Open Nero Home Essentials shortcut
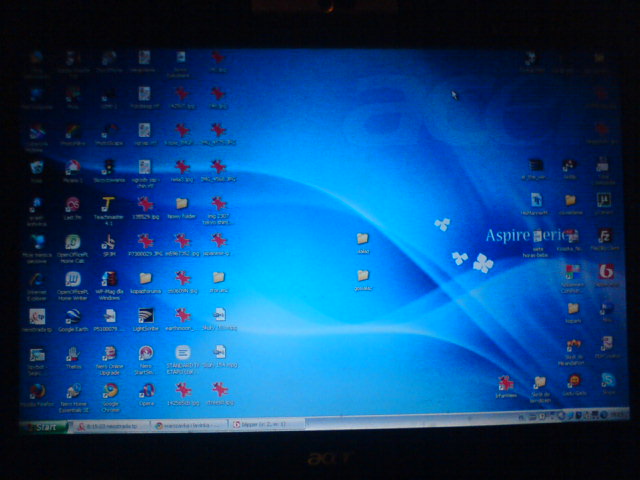The height and width of the screenshot is (480, 640). click(x=73, y=391)
